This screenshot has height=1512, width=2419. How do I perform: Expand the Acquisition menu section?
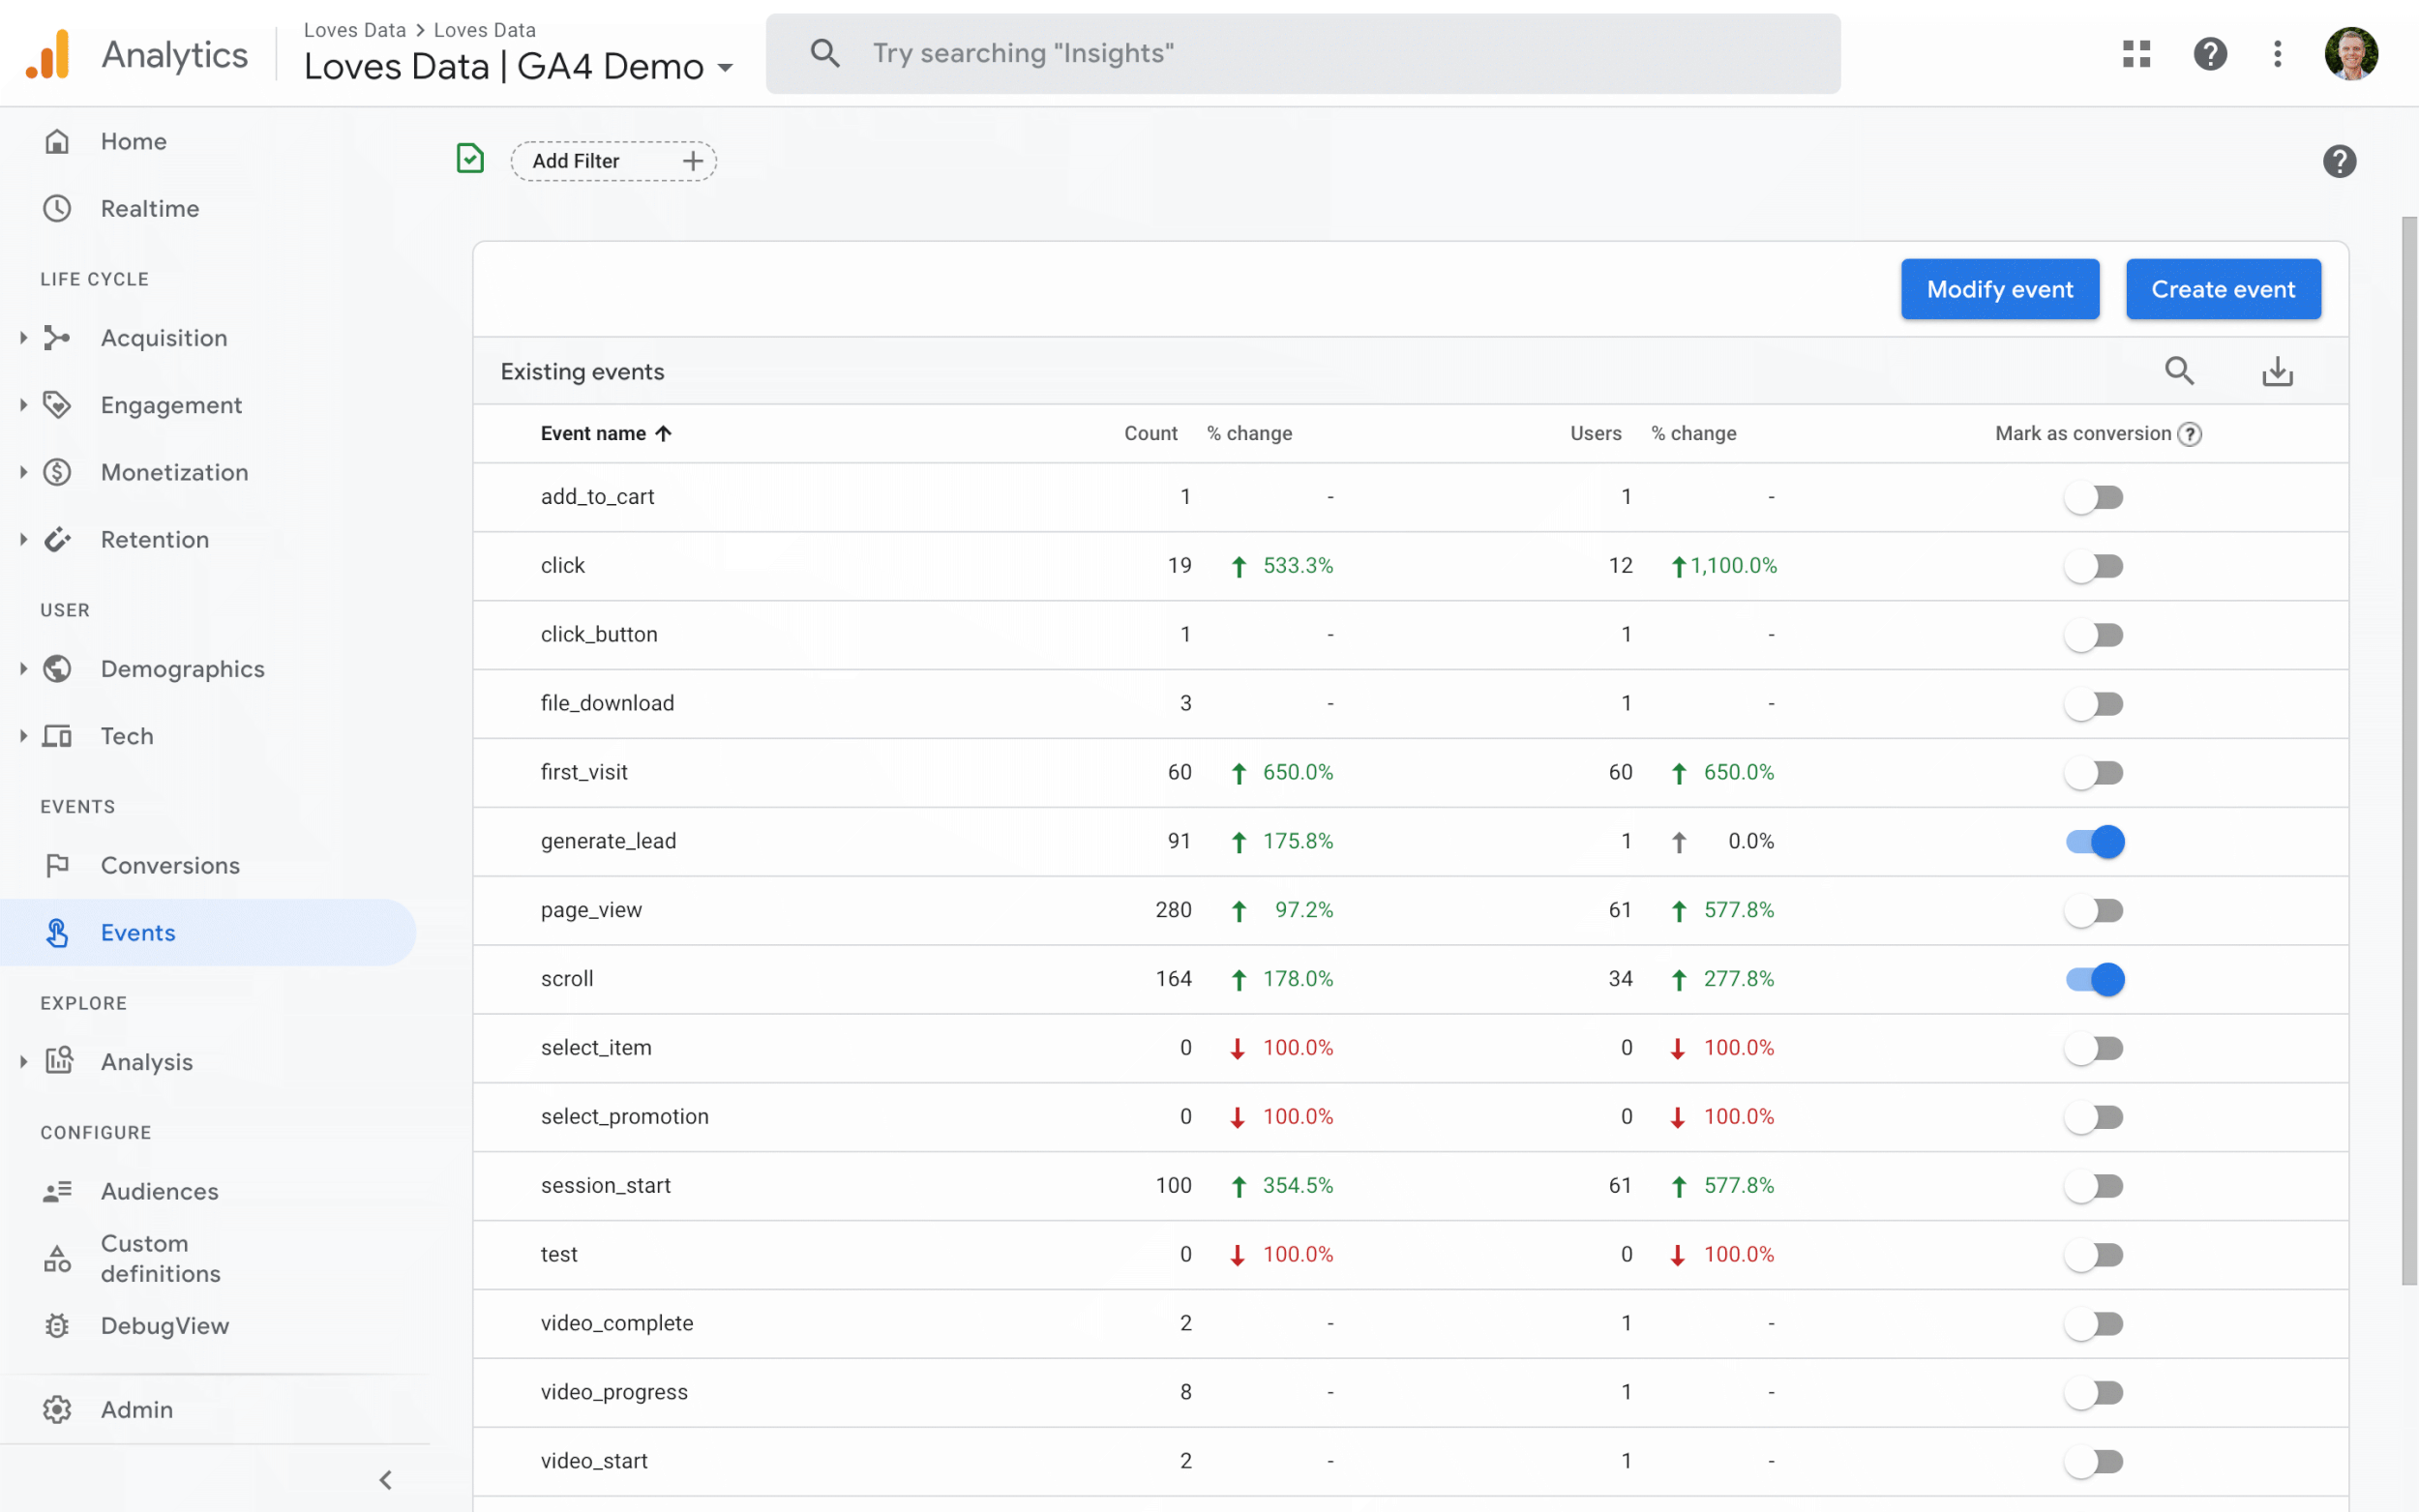(163, 338)
